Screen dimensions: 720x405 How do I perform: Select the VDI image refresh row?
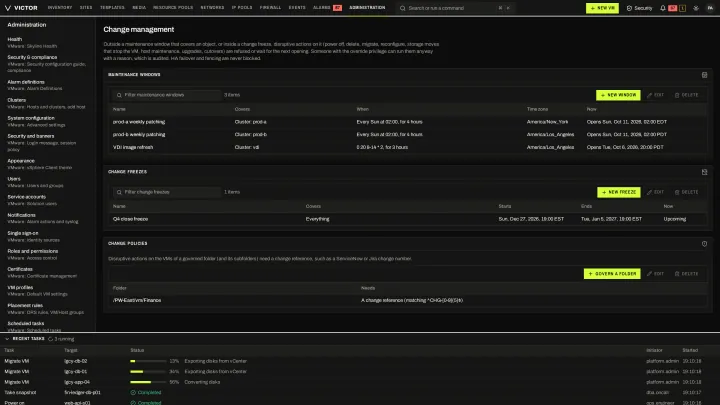[x=408, y=147]
